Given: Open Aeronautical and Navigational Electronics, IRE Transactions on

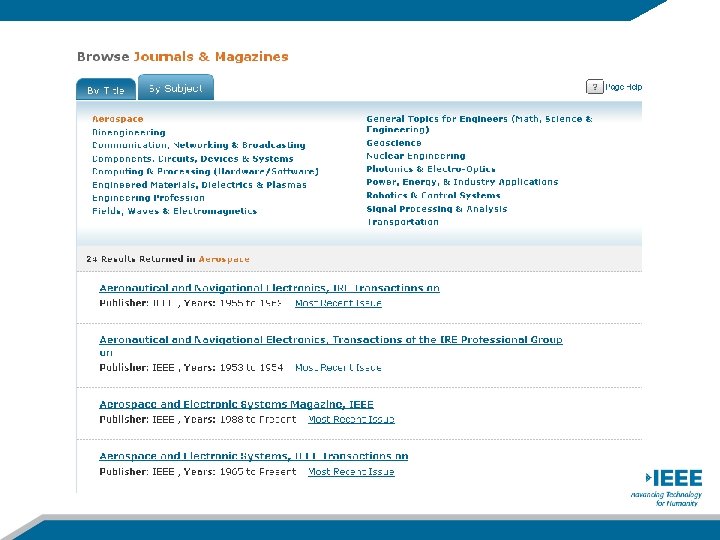Looking at the screenshot, I should click(x=270, y=288).
